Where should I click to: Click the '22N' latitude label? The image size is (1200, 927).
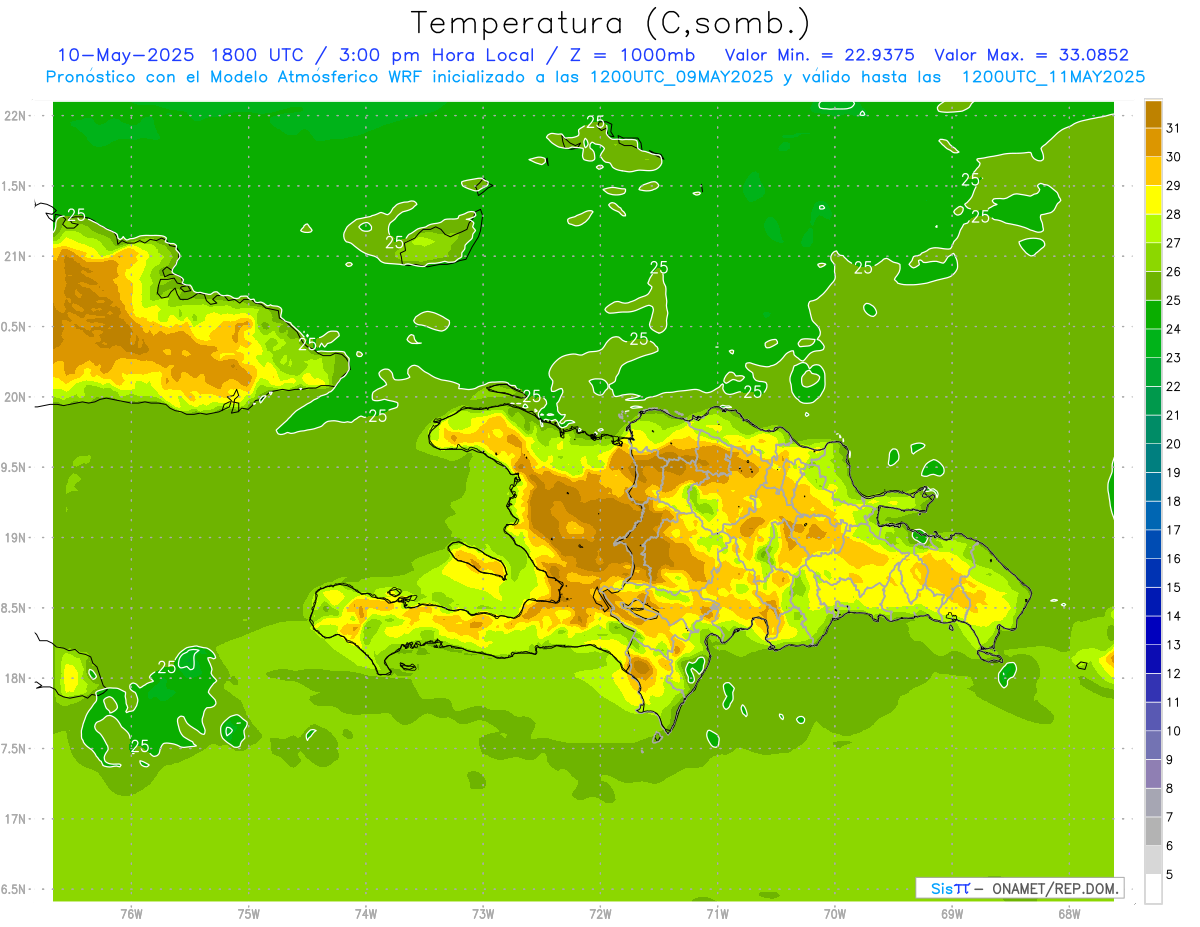tap(16, 115)
